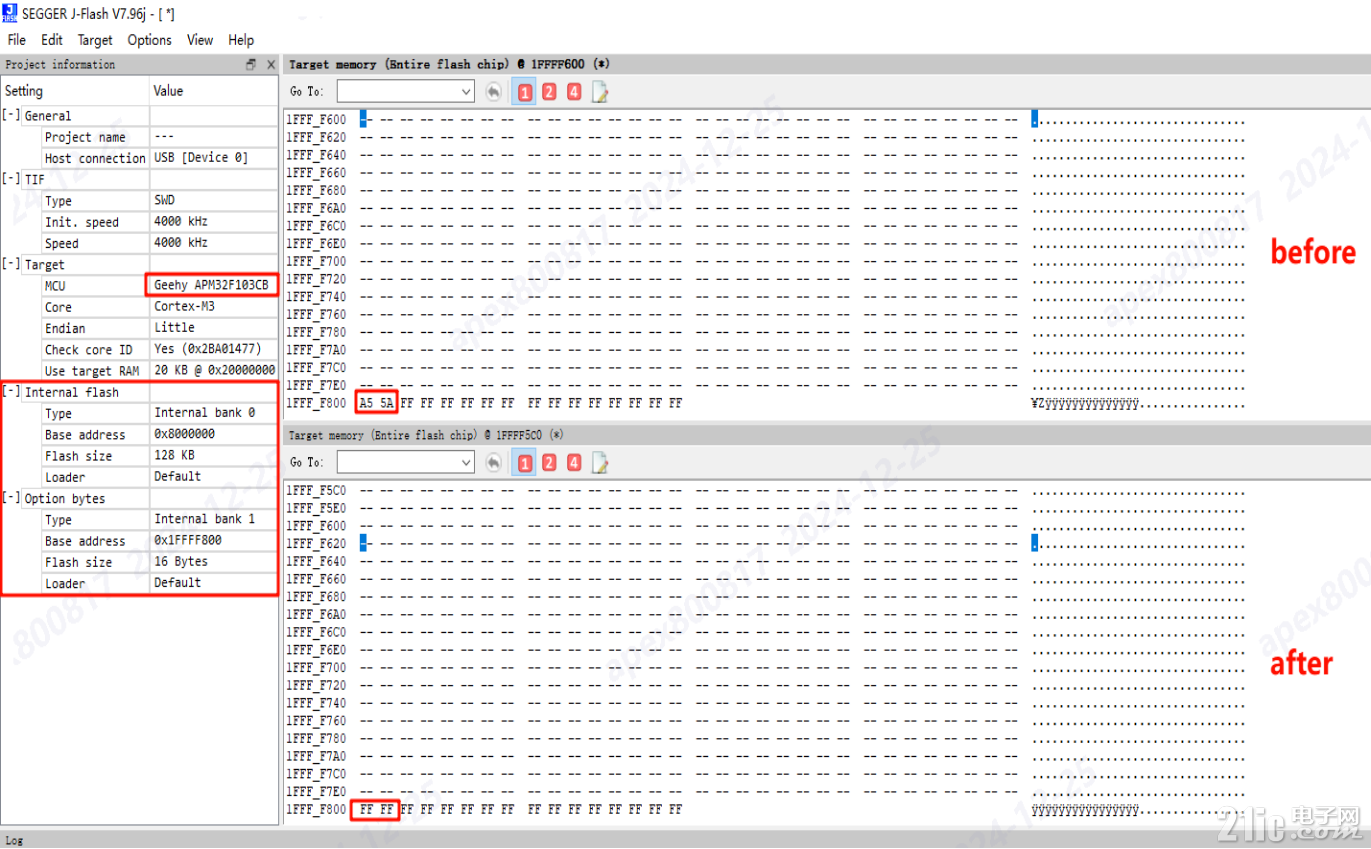1371x849 pixels.
Task: Click address 1FFF_F5C0 in lower memory window
Action: pyautogui.click(x=316, y=490)
